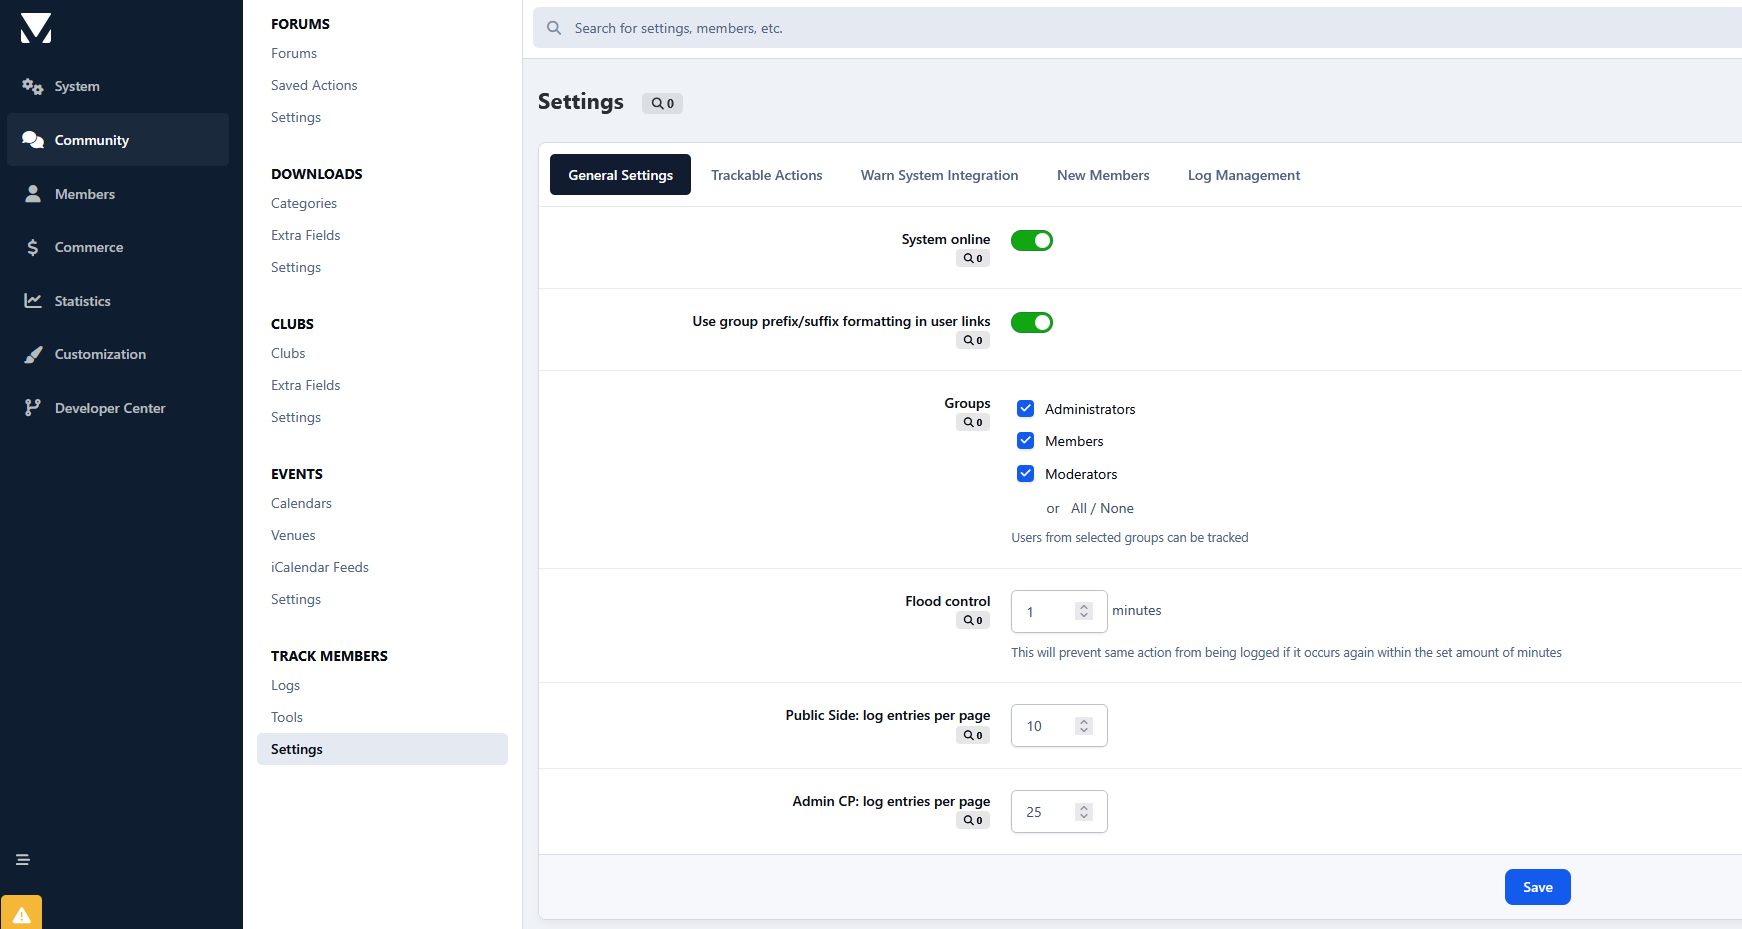
Task: Click the yellow warning triangle icon
Action: point(21,914)
